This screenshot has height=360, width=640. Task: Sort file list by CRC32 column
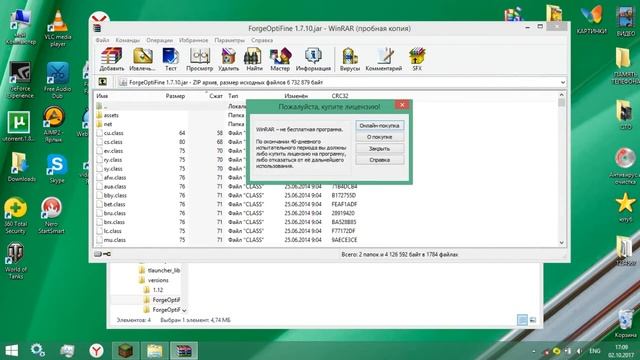pos(340,96)
